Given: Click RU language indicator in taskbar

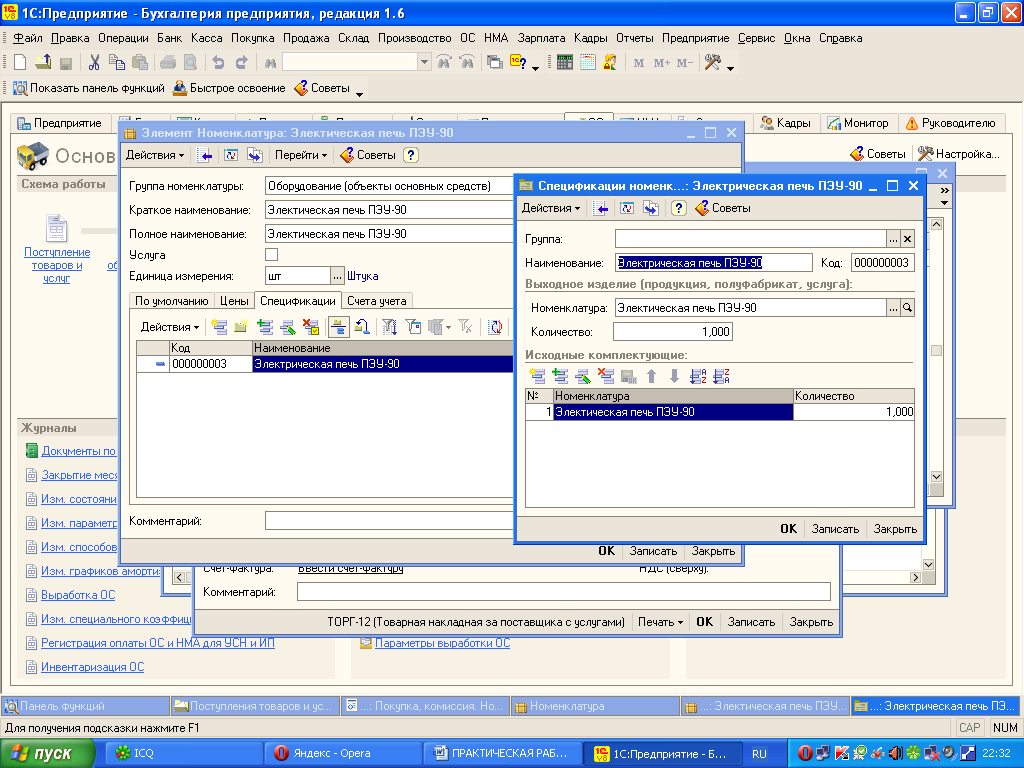Looking at the screenshot, I should click(759, 754).
